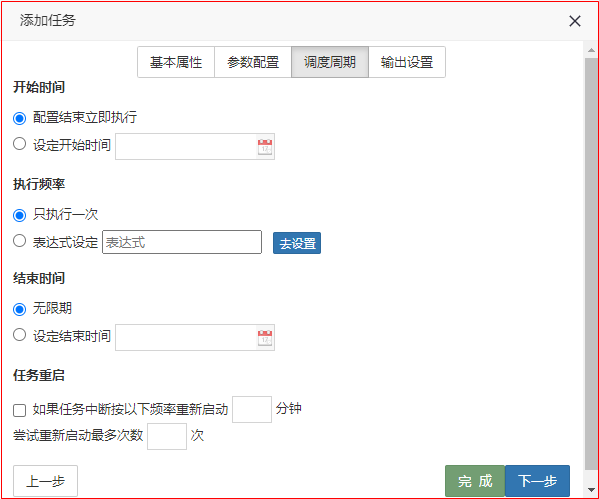Choose 表达式设定 frequency option
Image resolution: width=599 pixels, height=499 pixels.
pyautogui.click(x=19, y=241)
